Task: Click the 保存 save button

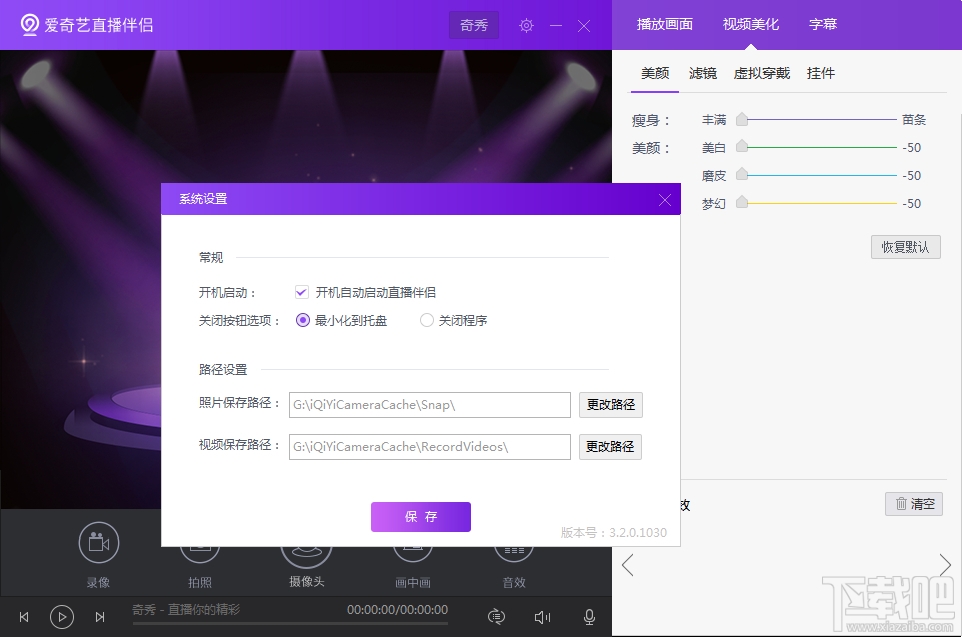Action: pyautogui.click(x=420, y=517)
